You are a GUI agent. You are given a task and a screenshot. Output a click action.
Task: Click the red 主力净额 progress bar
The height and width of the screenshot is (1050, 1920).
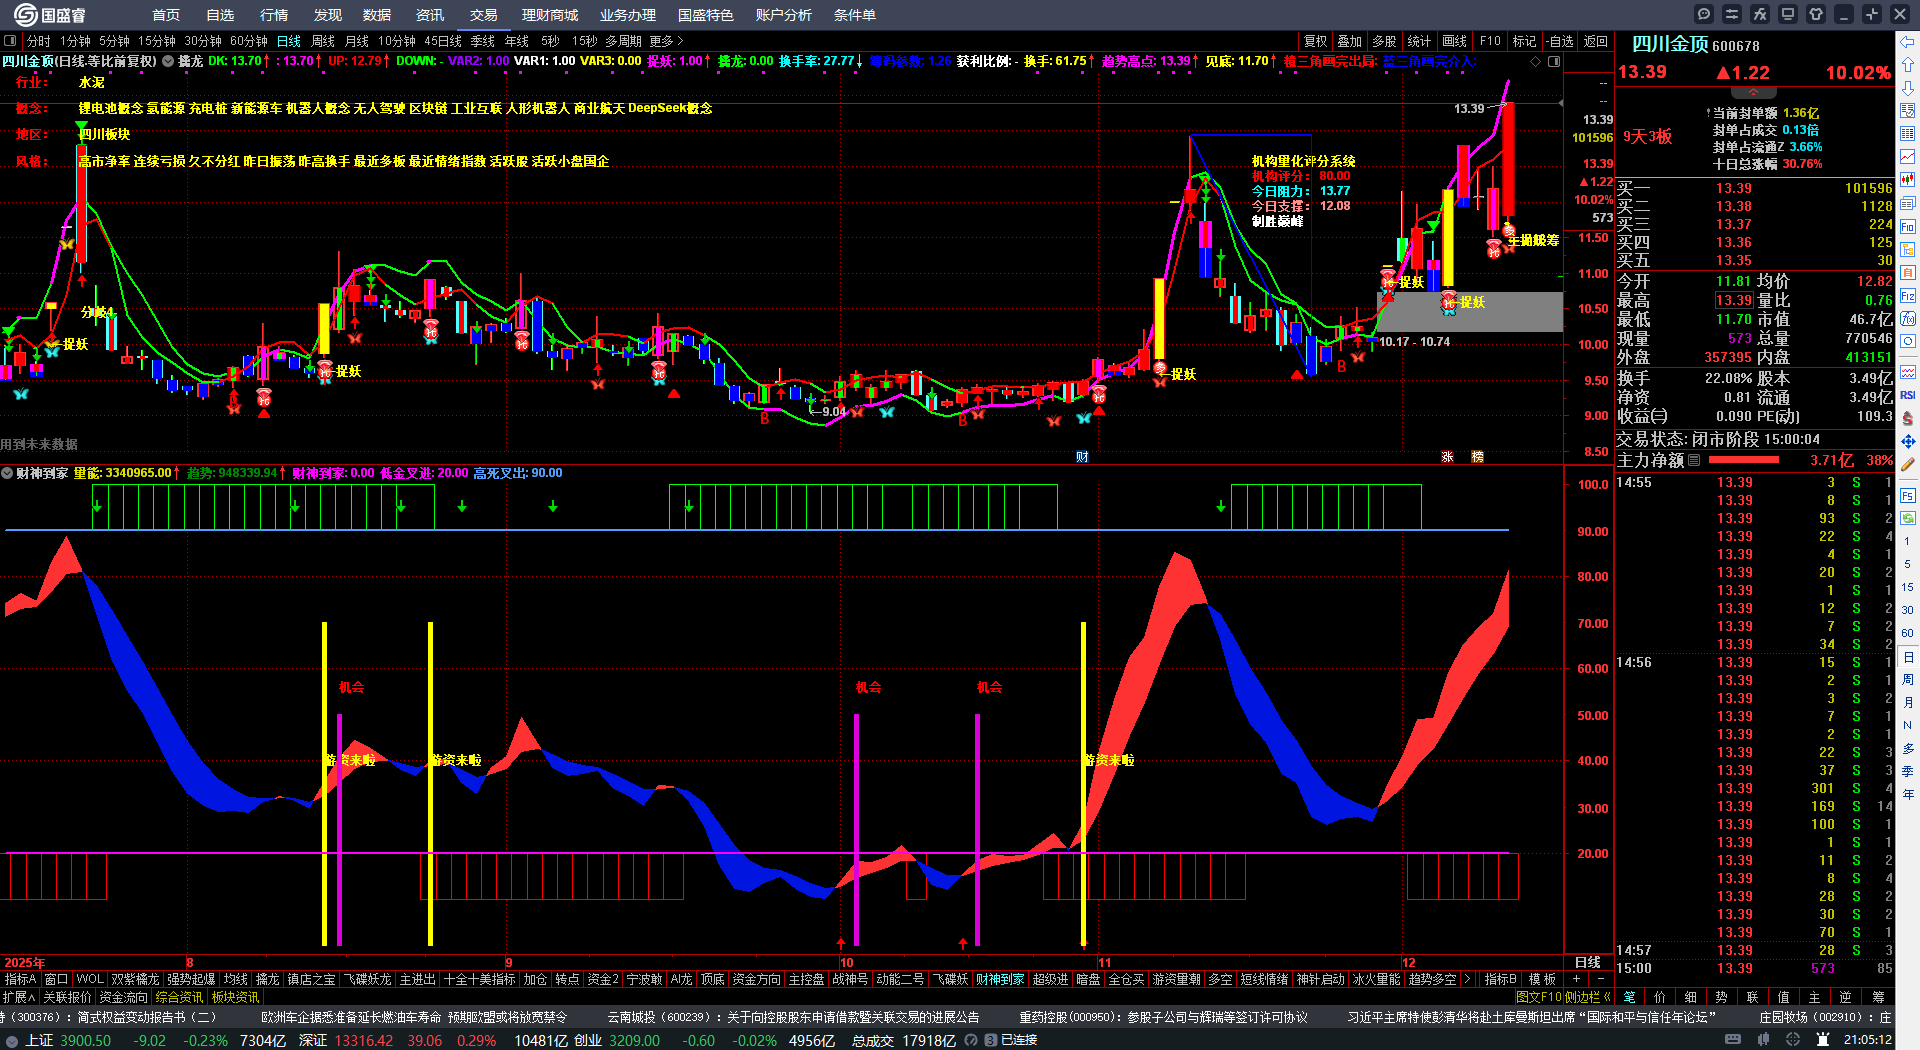point(1744,460)
